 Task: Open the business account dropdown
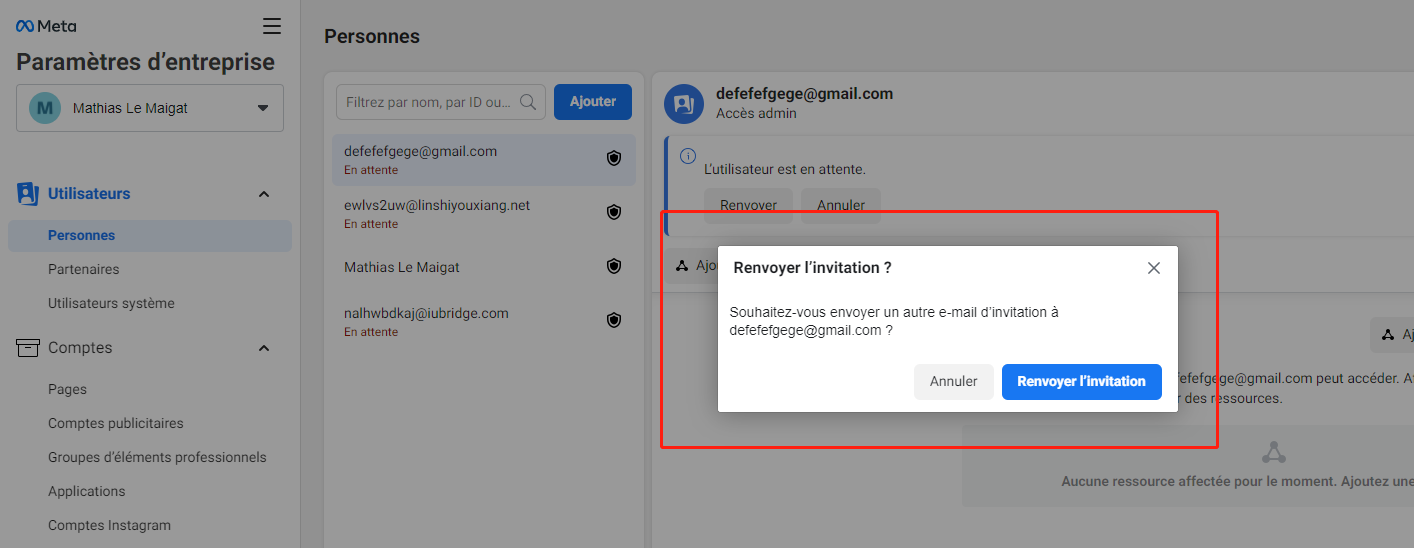coord(150,108)
